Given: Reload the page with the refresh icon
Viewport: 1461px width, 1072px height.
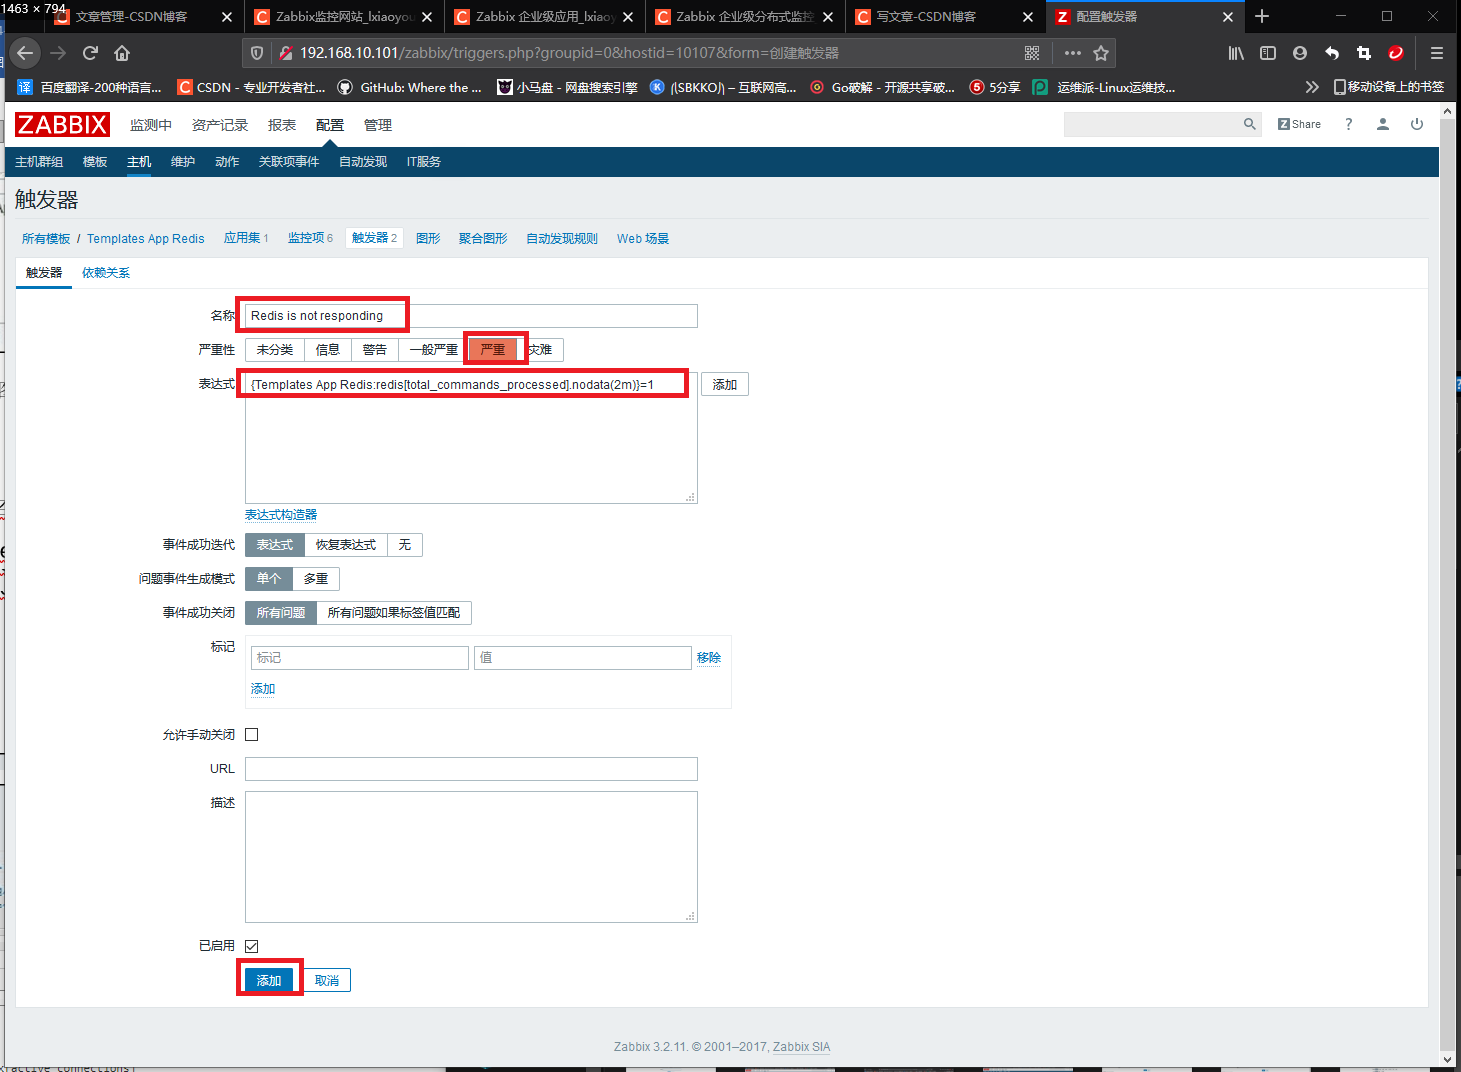Looking at the screenshot, I should pyautogui.click(x=90, y=53).
